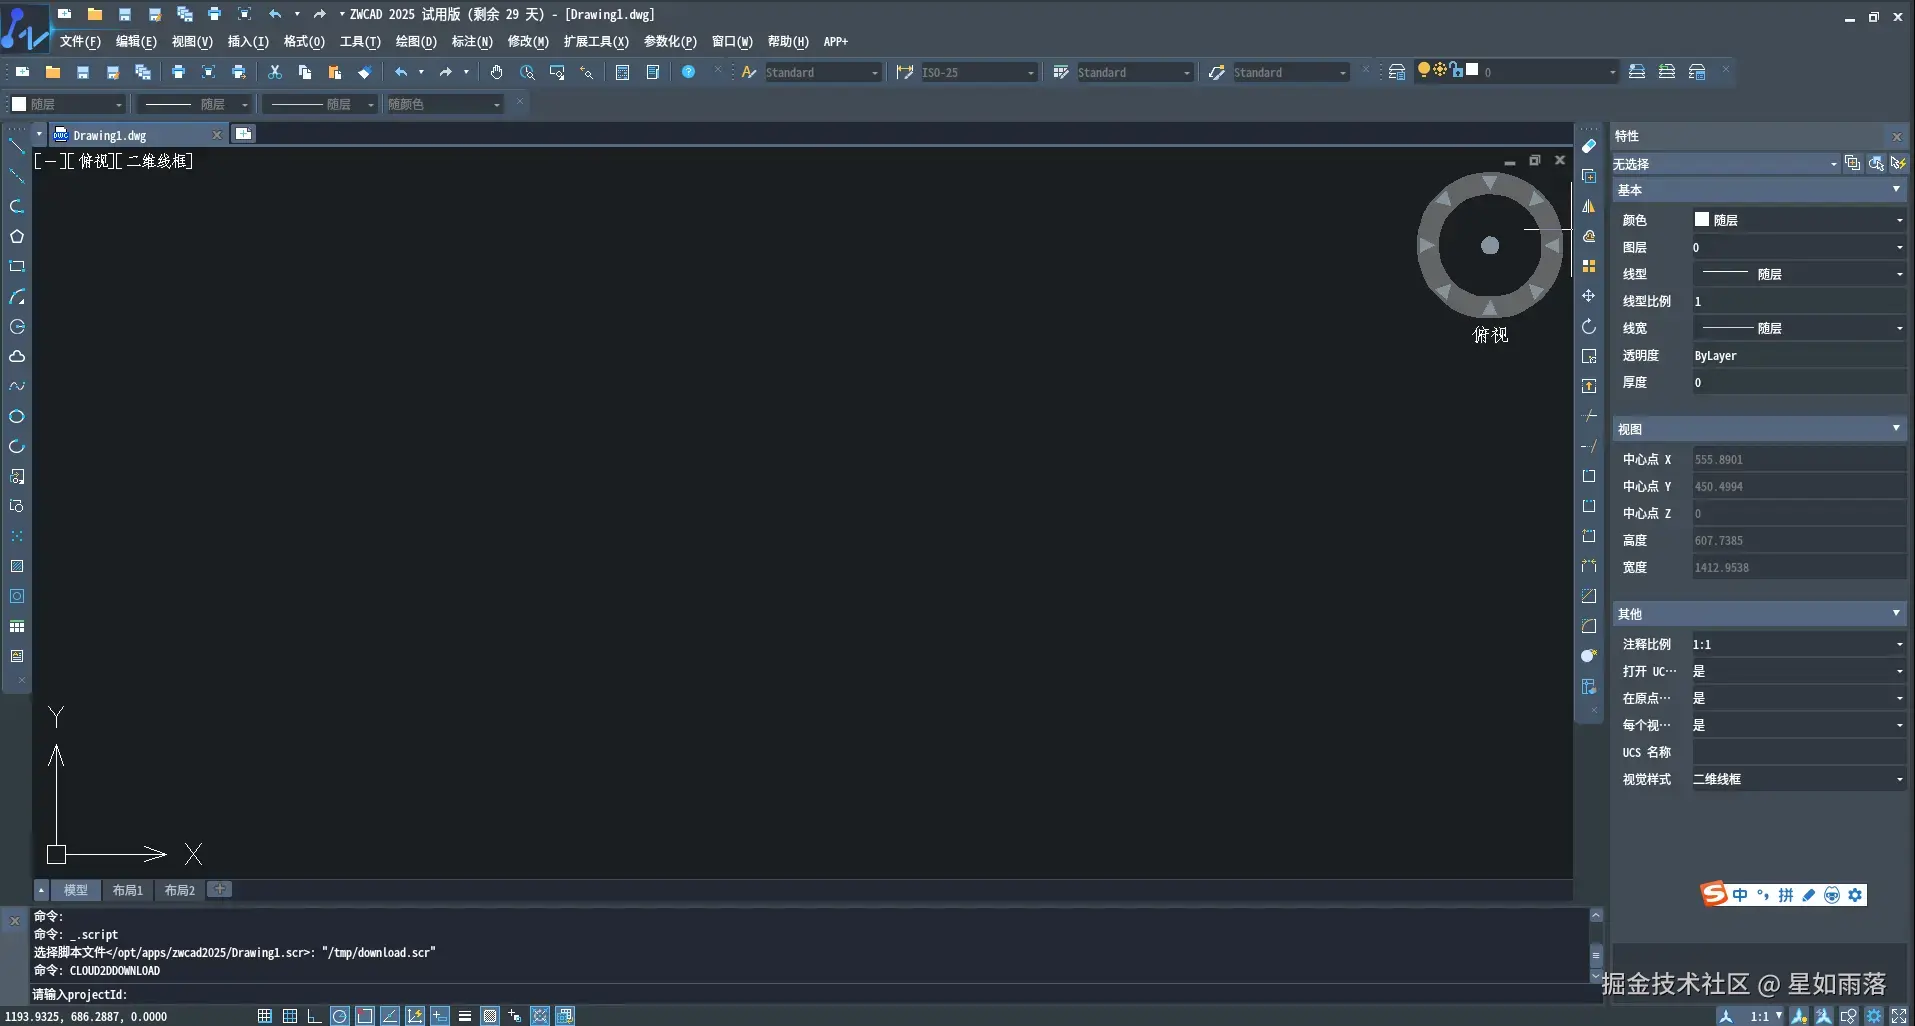Image resolution: width=1915 pixels, height=1026 pixels.
Task: Open Help via the blue question icon
Action: tap(689, 72)
